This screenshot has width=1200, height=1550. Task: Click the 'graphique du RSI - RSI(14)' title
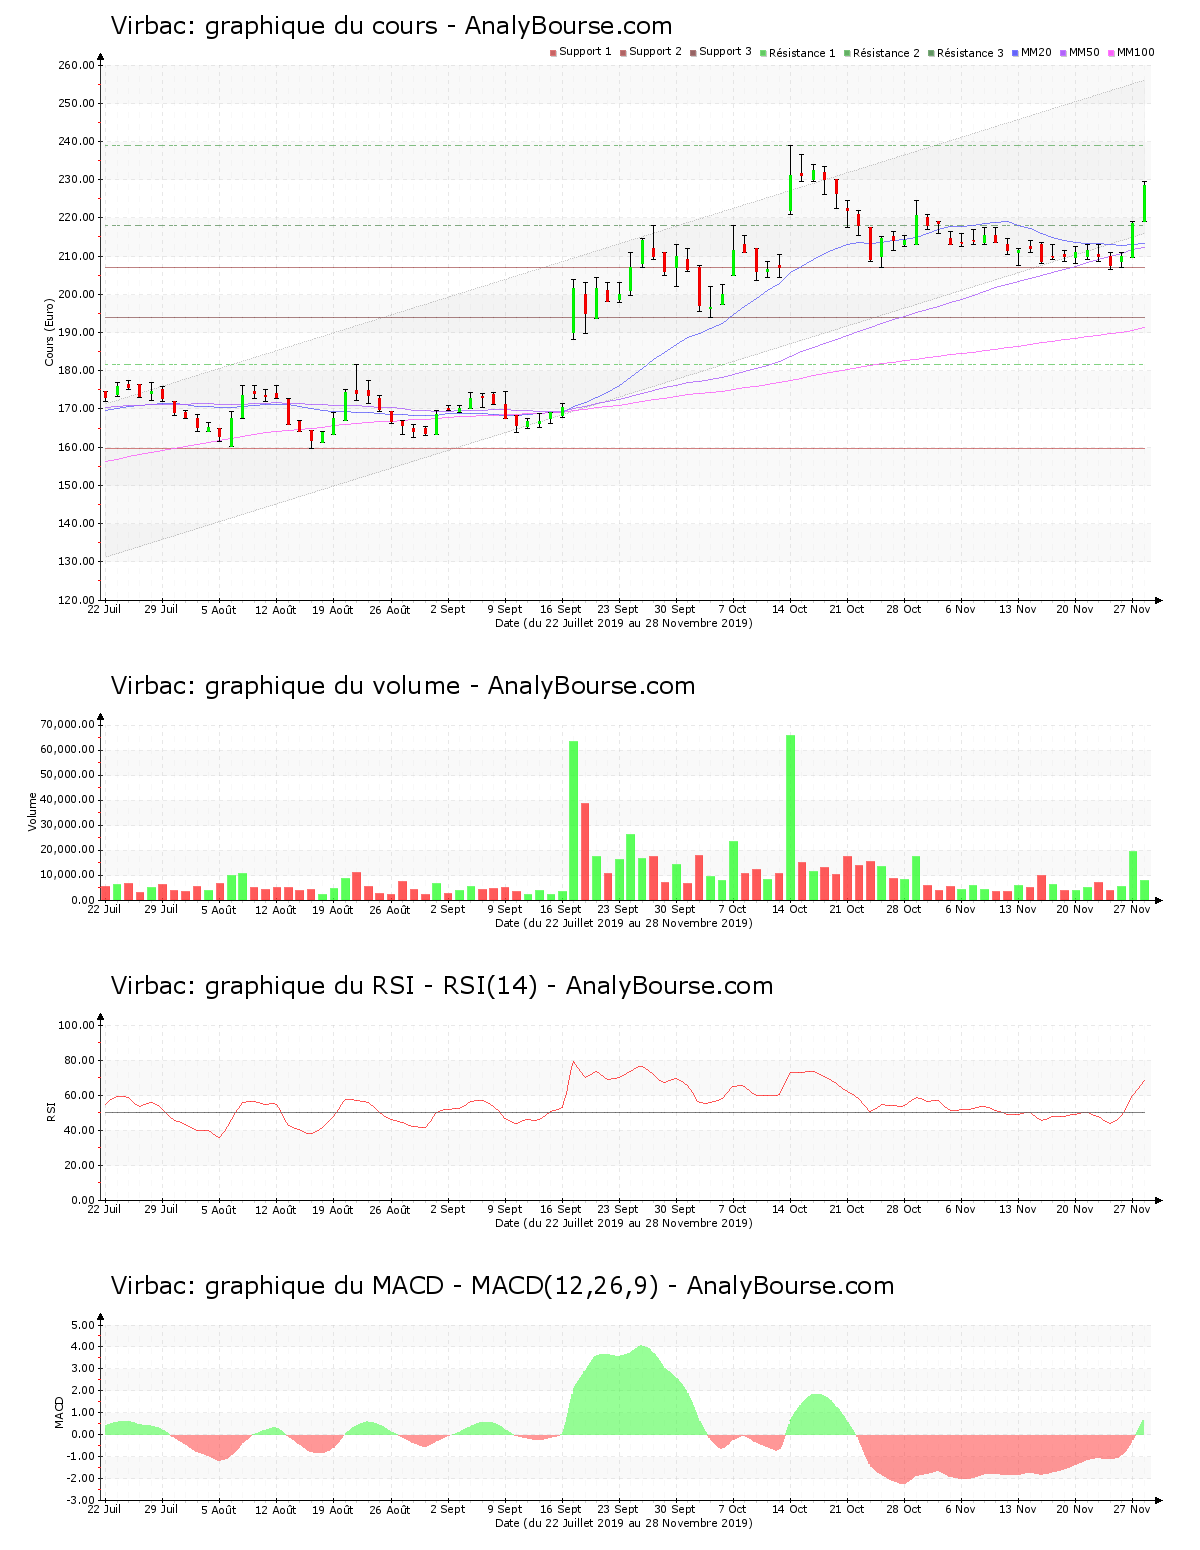(371, 986)
